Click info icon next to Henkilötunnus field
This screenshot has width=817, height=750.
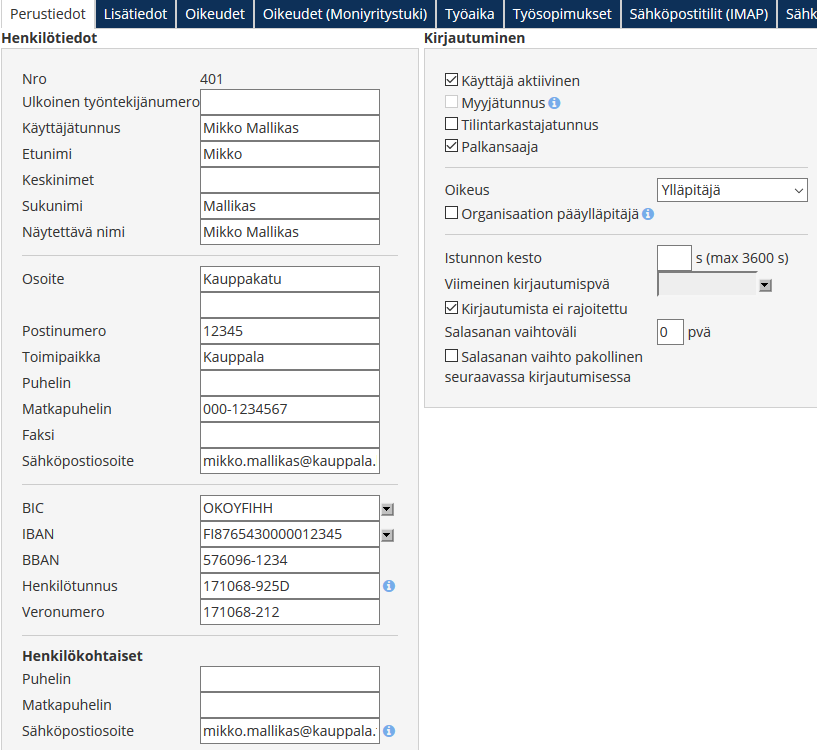pos(389,586)
